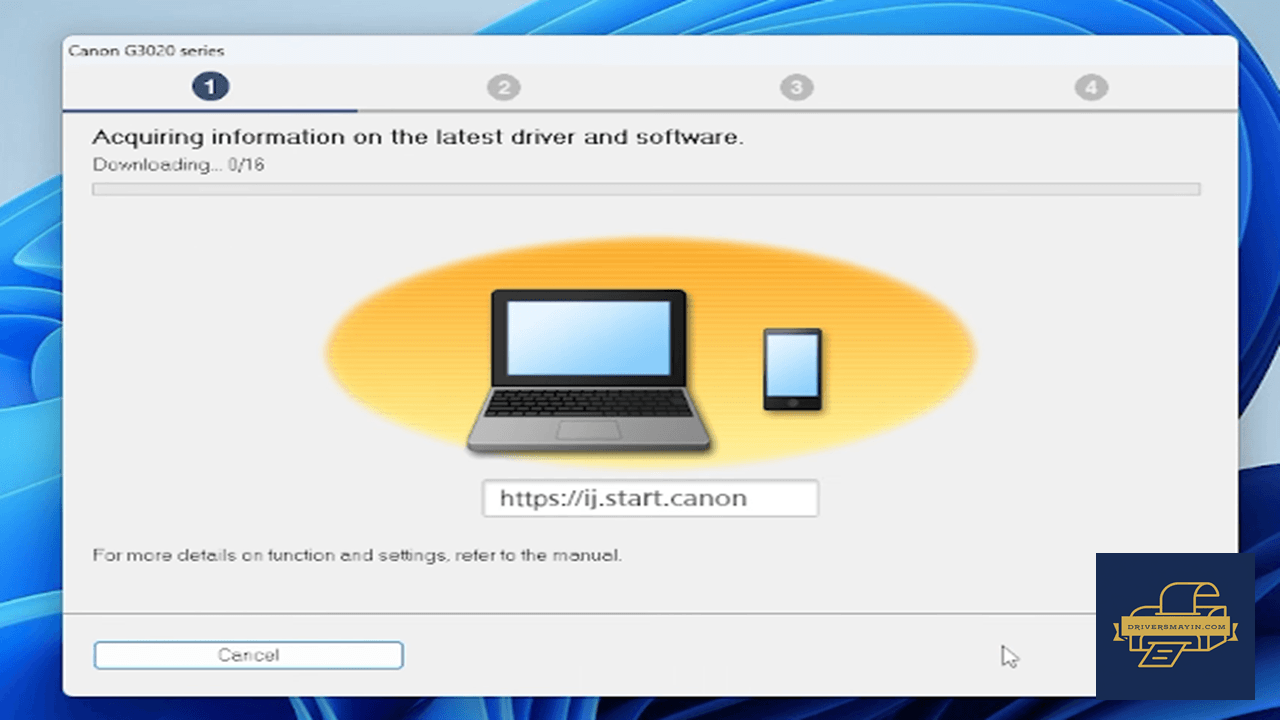
Task: Click the blue active step underline
Action: (210, 109)
